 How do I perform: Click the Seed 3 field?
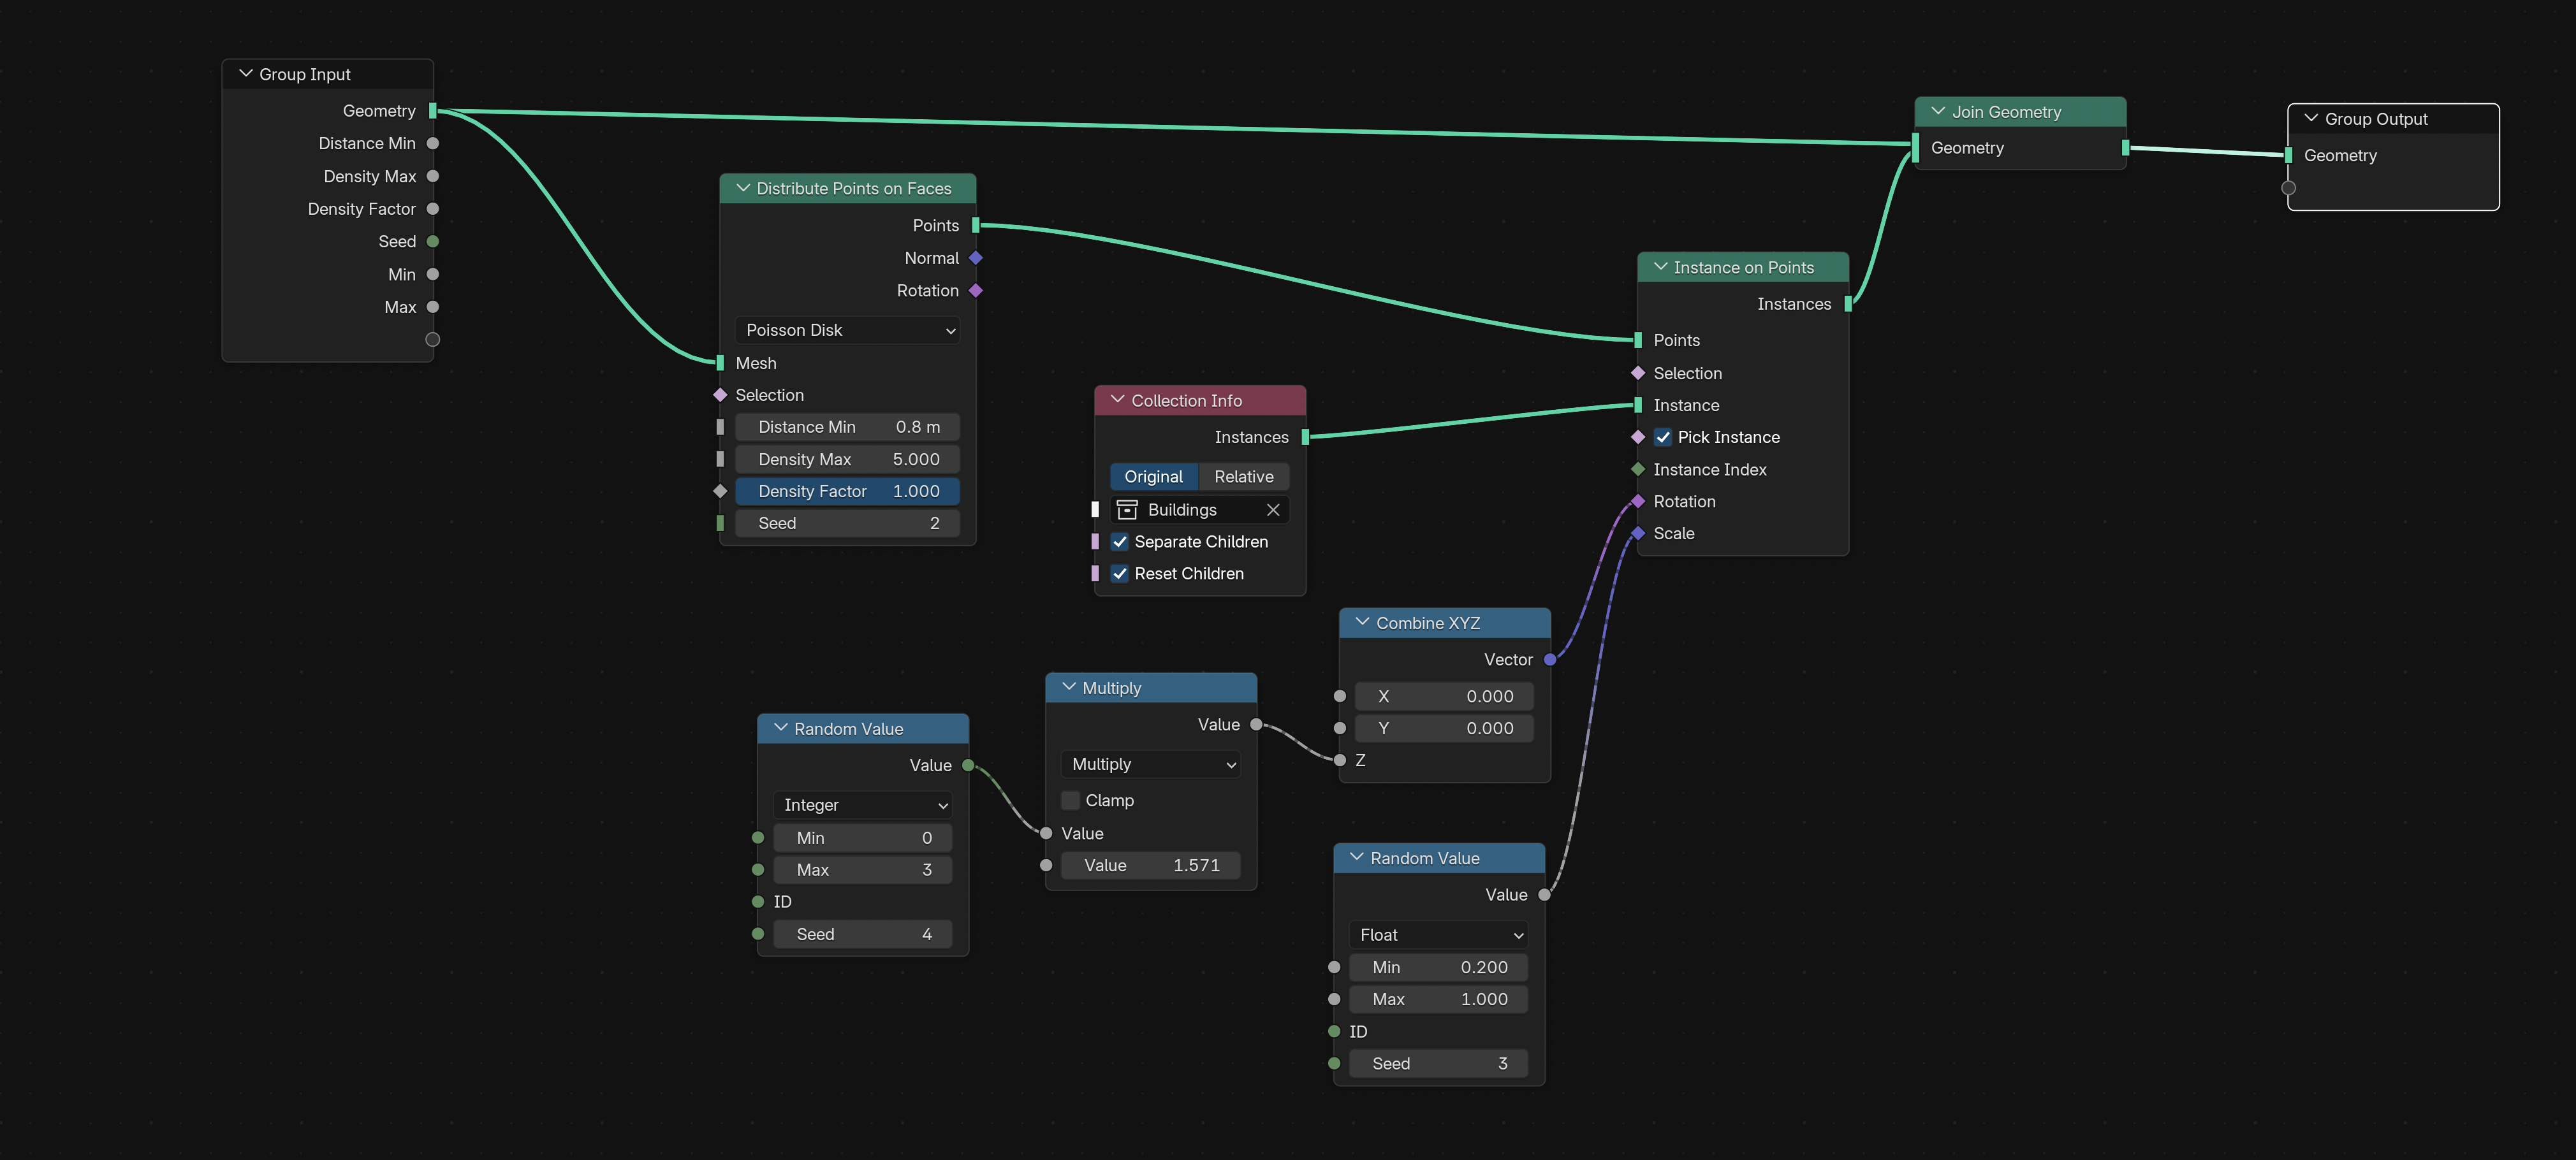point(1438,1063)
